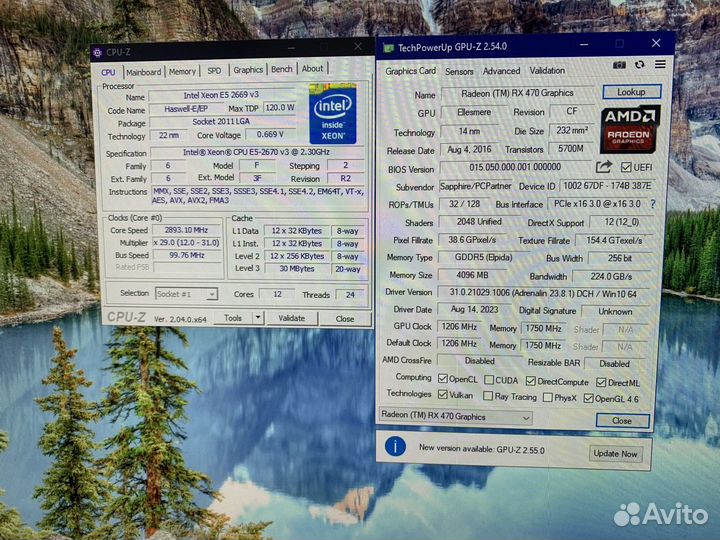This screenshot has width=720, height=540.
Task: Open the Radeon RX 470 GPU selector dropdown
Action: (x=456, y=416)
